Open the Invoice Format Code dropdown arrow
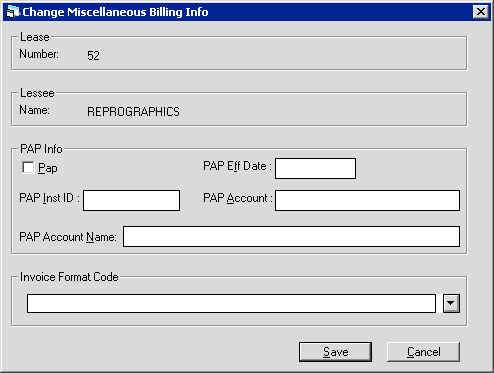The image size is (494, 373). (451, 303)
